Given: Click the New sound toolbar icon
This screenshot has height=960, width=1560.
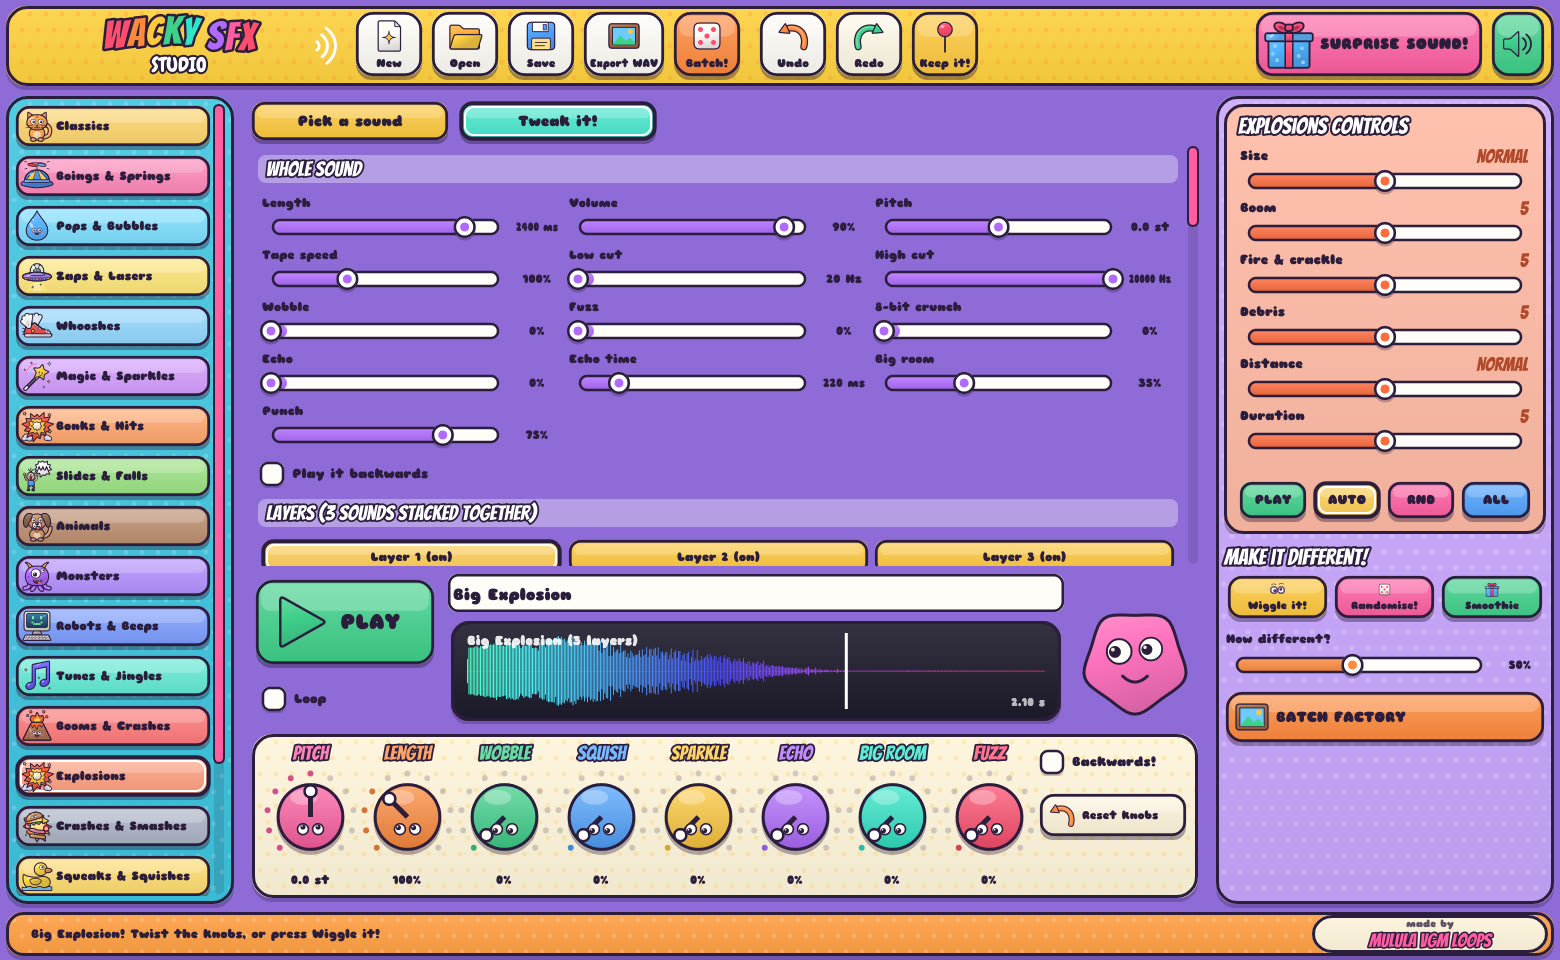Looking at the screenshot, I should [389, 44].
